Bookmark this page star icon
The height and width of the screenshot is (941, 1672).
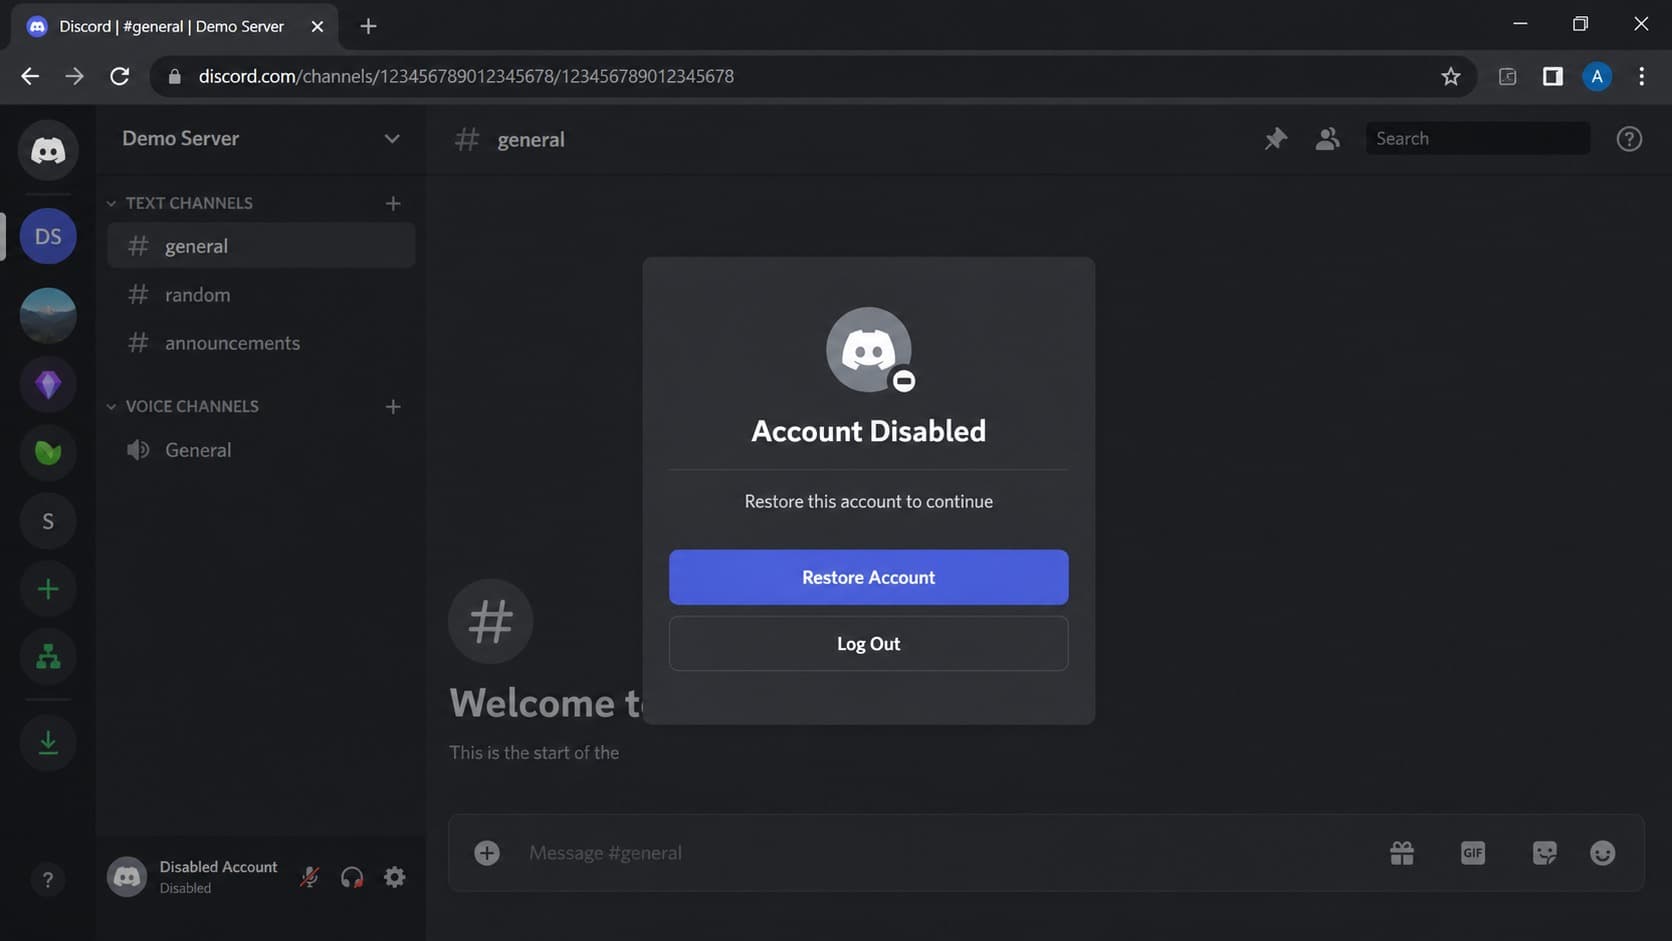(1451, 76)
